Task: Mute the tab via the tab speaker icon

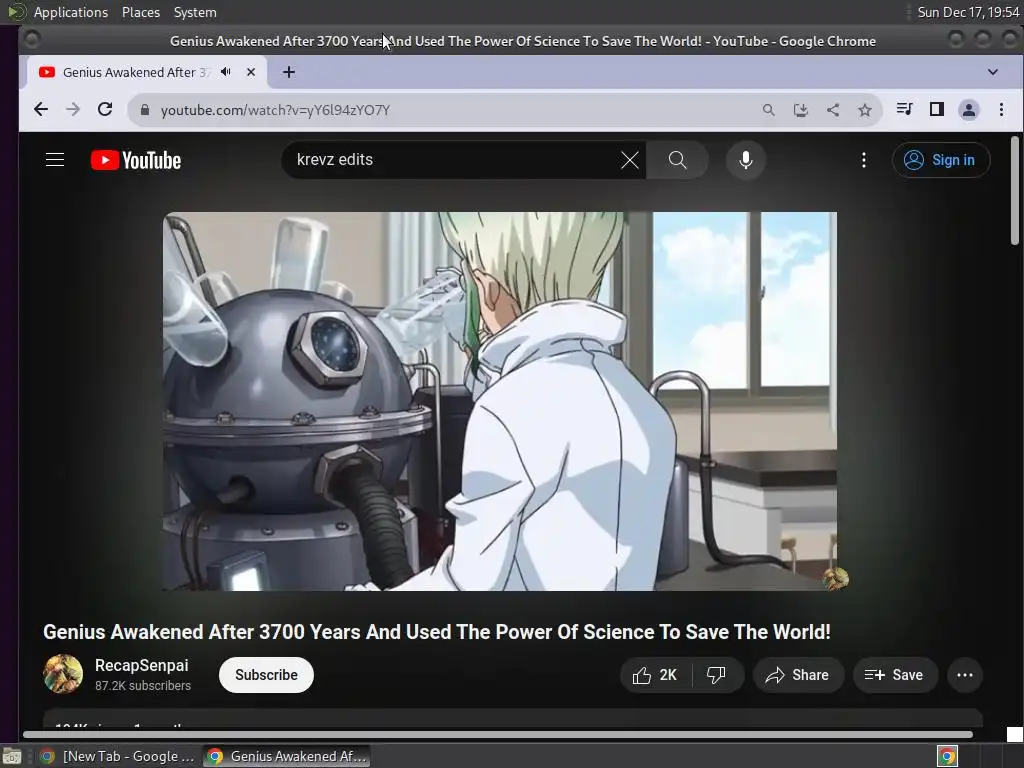Action: (x=226, y=72)
